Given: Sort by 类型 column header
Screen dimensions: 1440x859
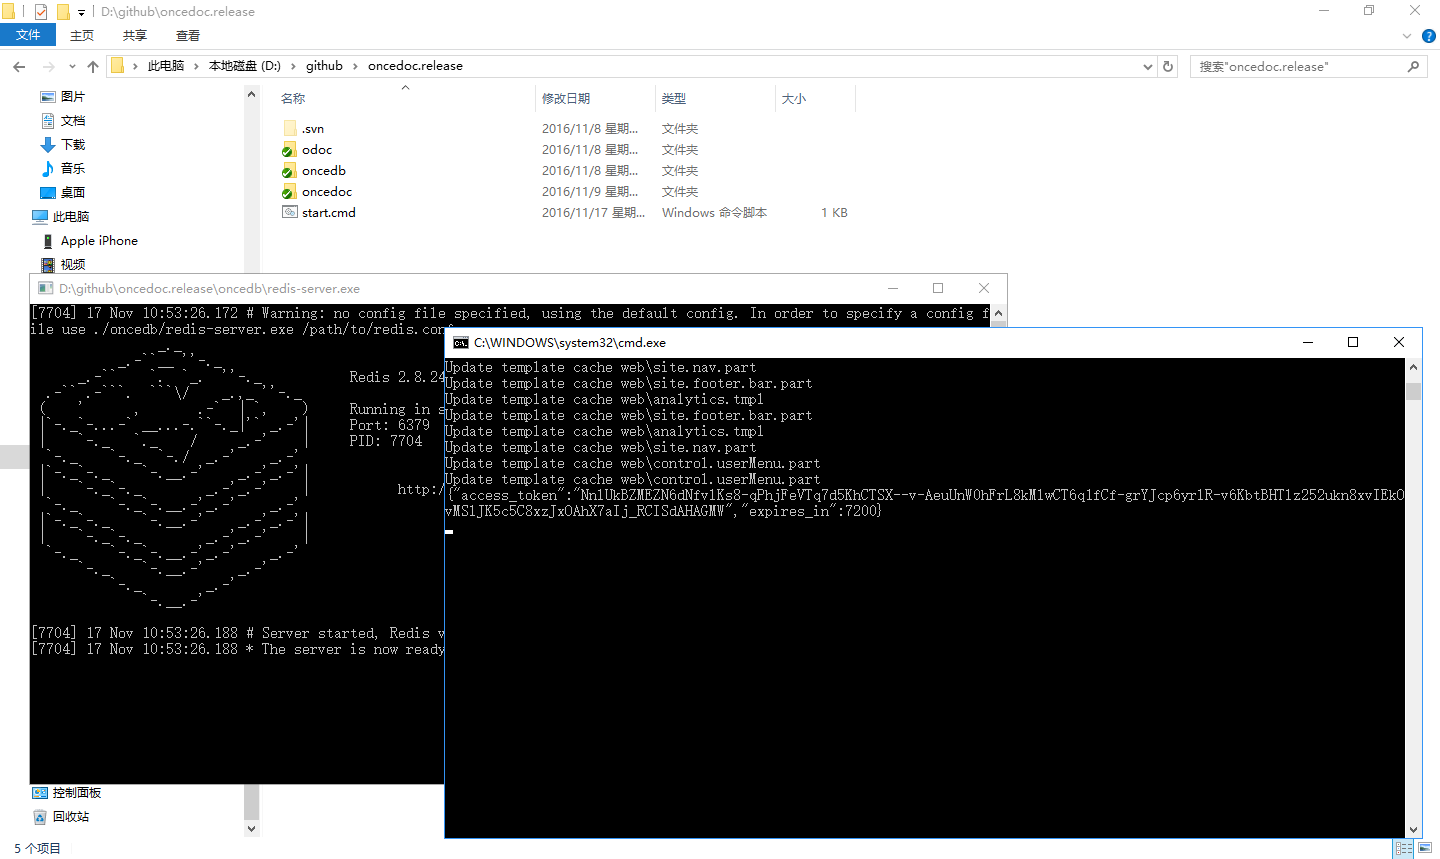Looking at the screenshot, I should point(674,98).
